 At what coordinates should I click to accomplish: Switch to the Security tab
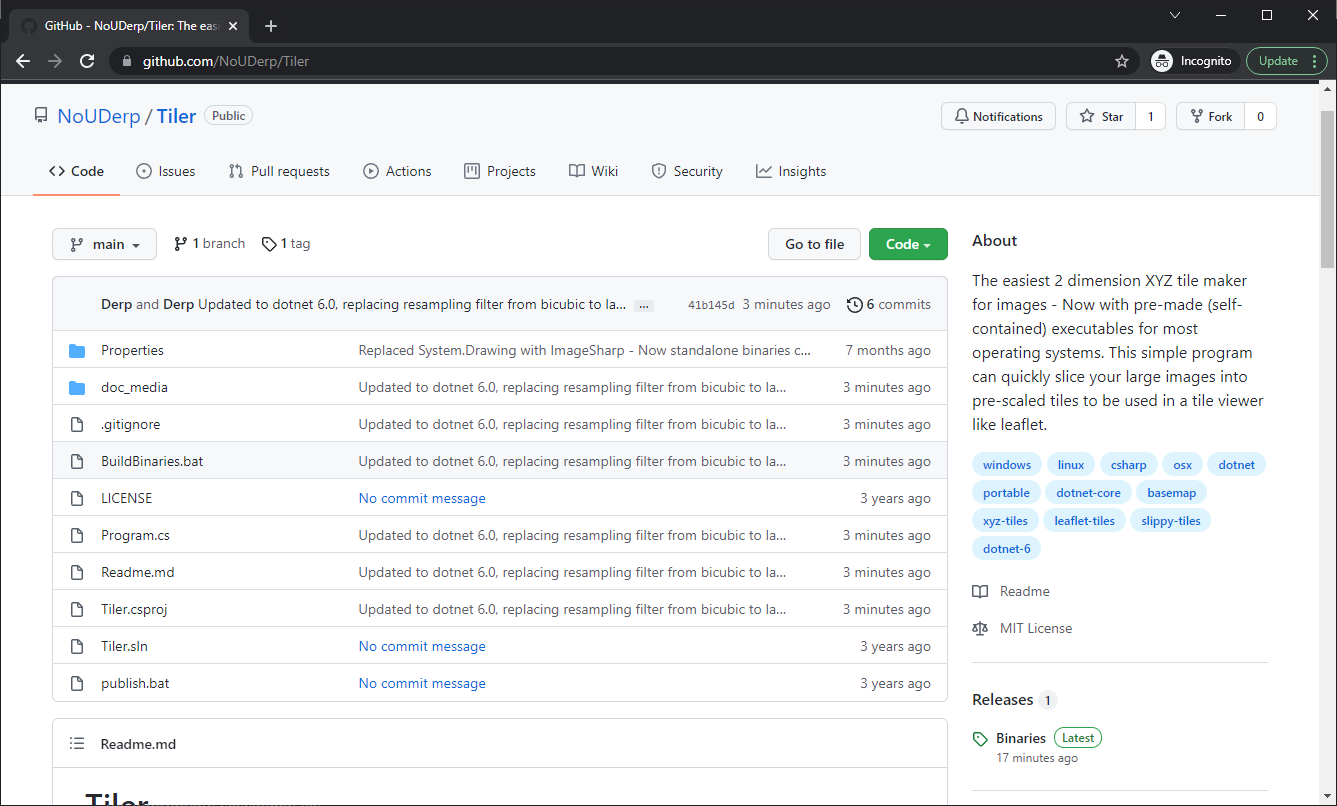[687, 171]
